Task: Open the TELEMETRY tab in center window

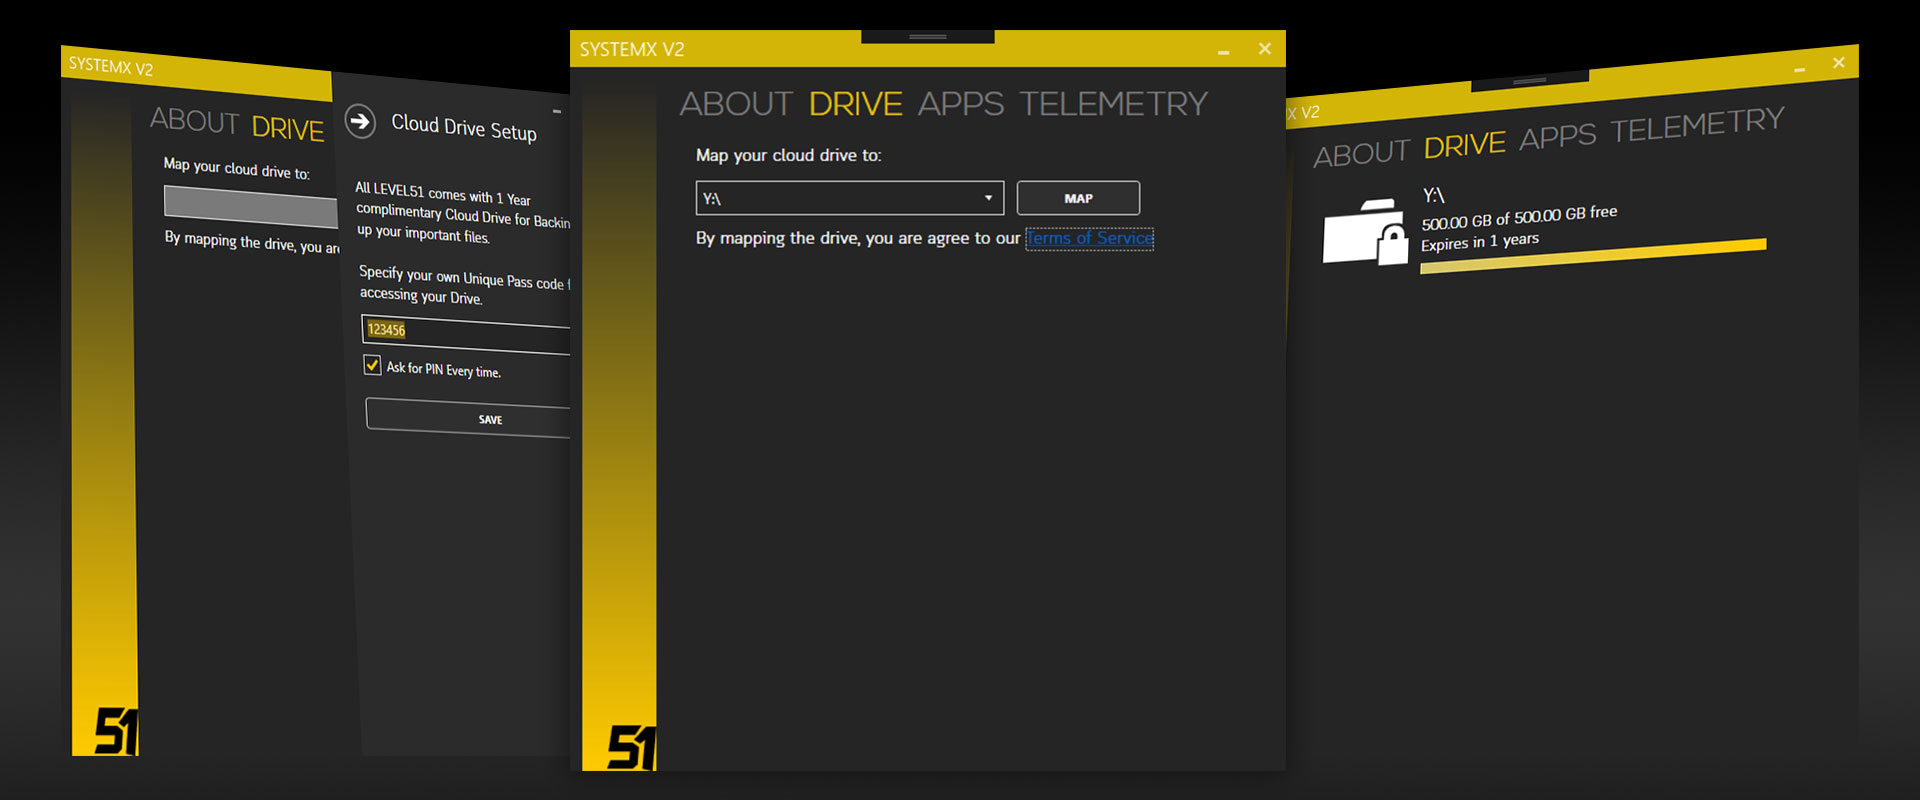Action: (1113, 104)
